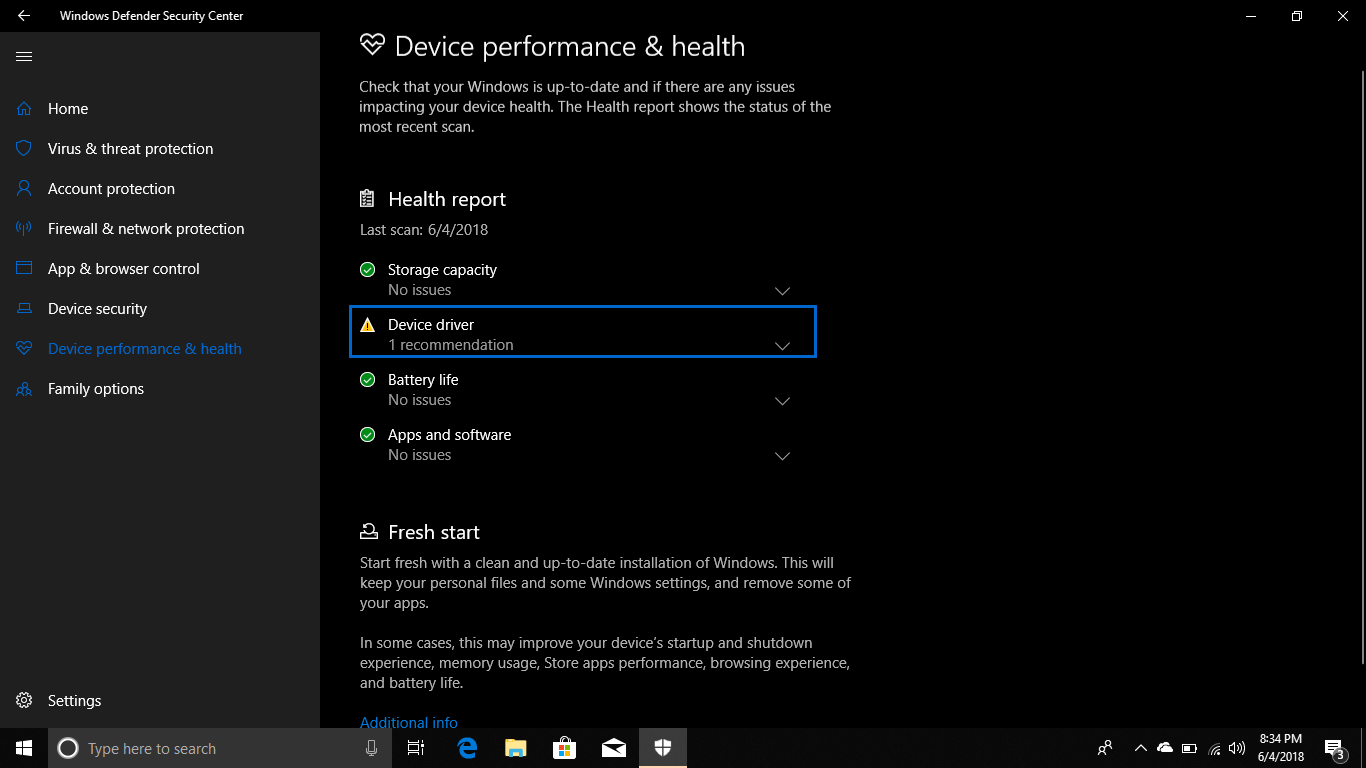Click the microphone icon in search box

(372, 748)
